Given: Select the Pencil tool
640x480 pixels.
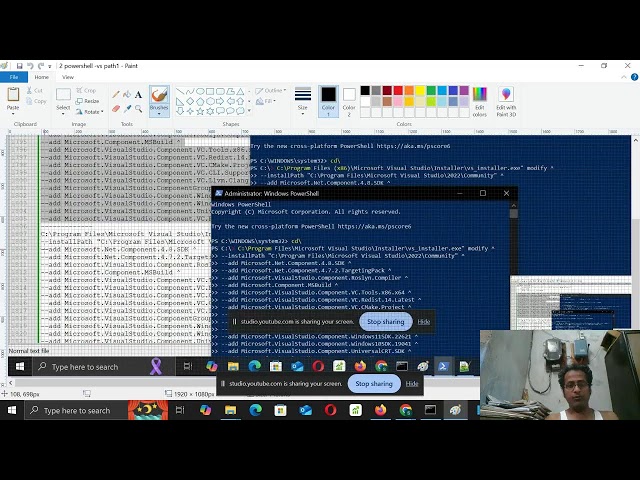Looking at the screenshot, I should coord(116,95).
